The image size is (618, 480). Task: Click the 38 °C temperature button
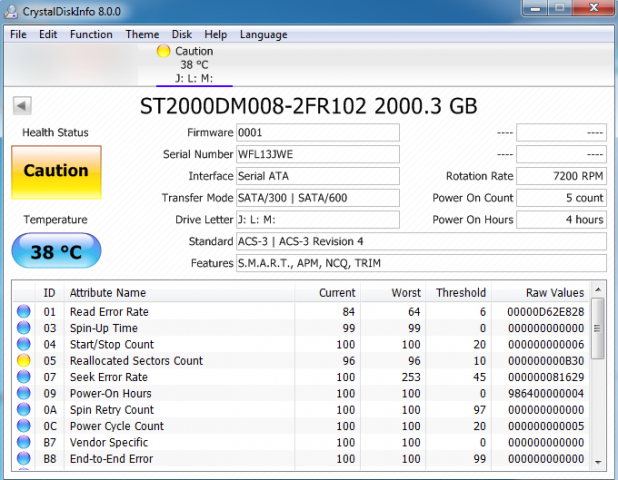point(56,252)
